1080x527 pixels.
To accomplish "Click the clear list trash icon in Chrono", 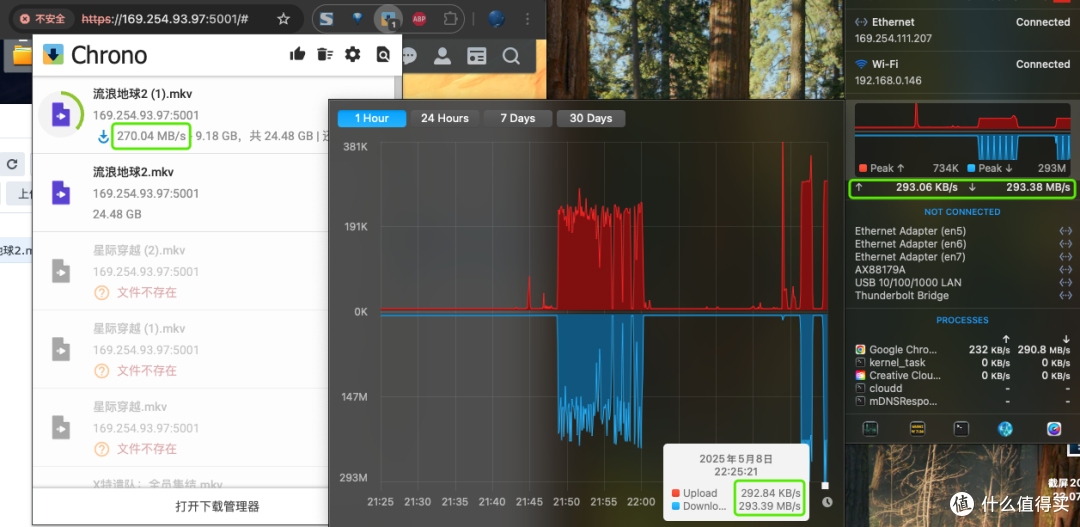I will (324, 54).
